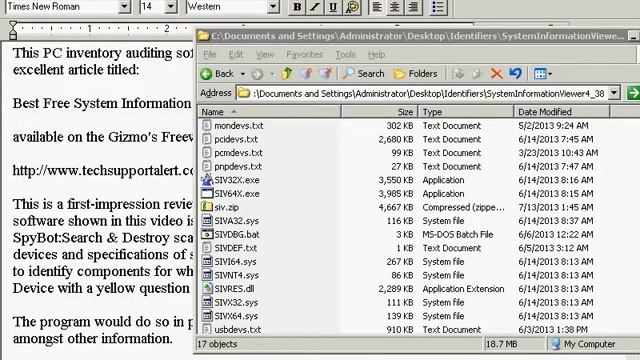Click the Explorer window folder title icon
Screen dimensions: 640x360
[203, 36]
